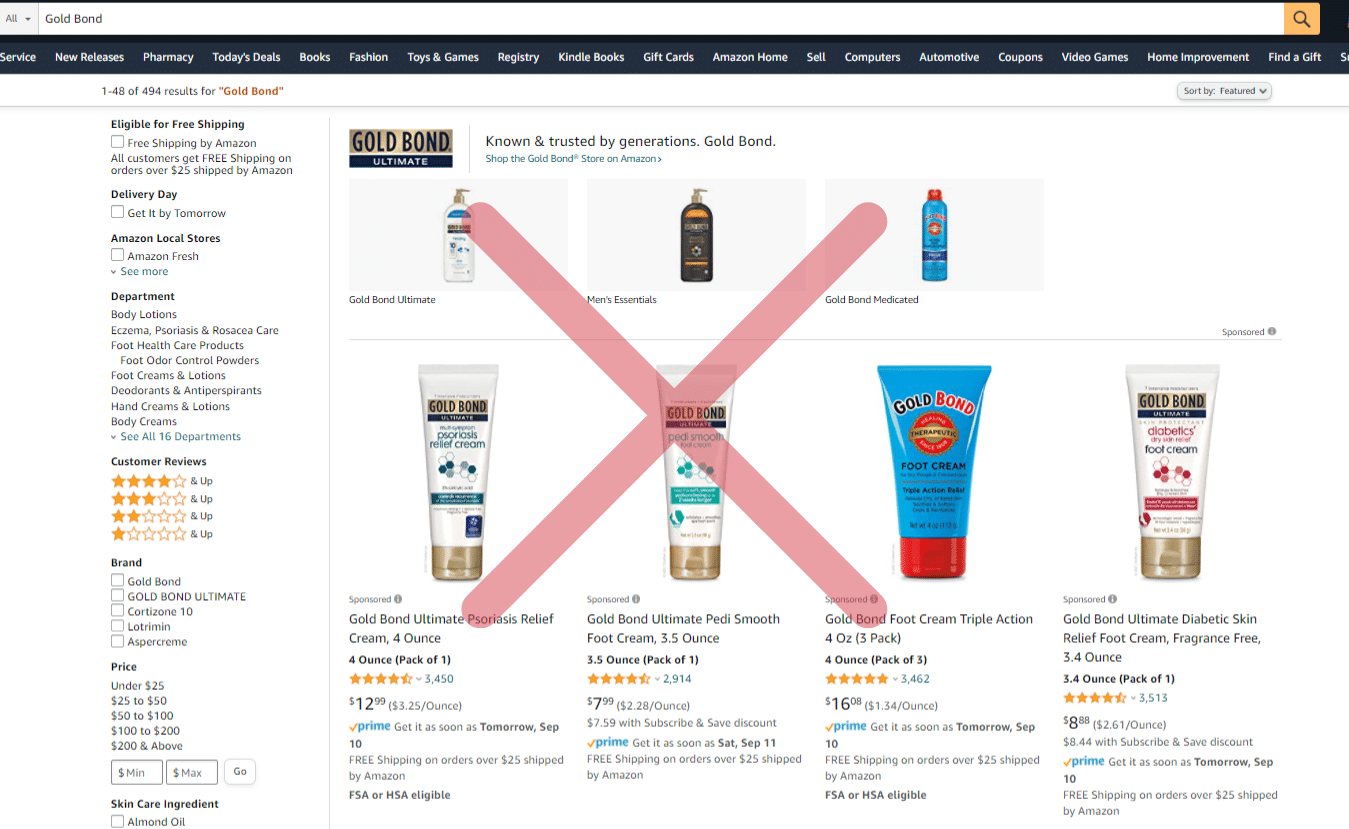Open Gold Bond Ultimate Diabetic Skin Relief link
Screen dimensions: 1349x829
[x=1161, y=638]
